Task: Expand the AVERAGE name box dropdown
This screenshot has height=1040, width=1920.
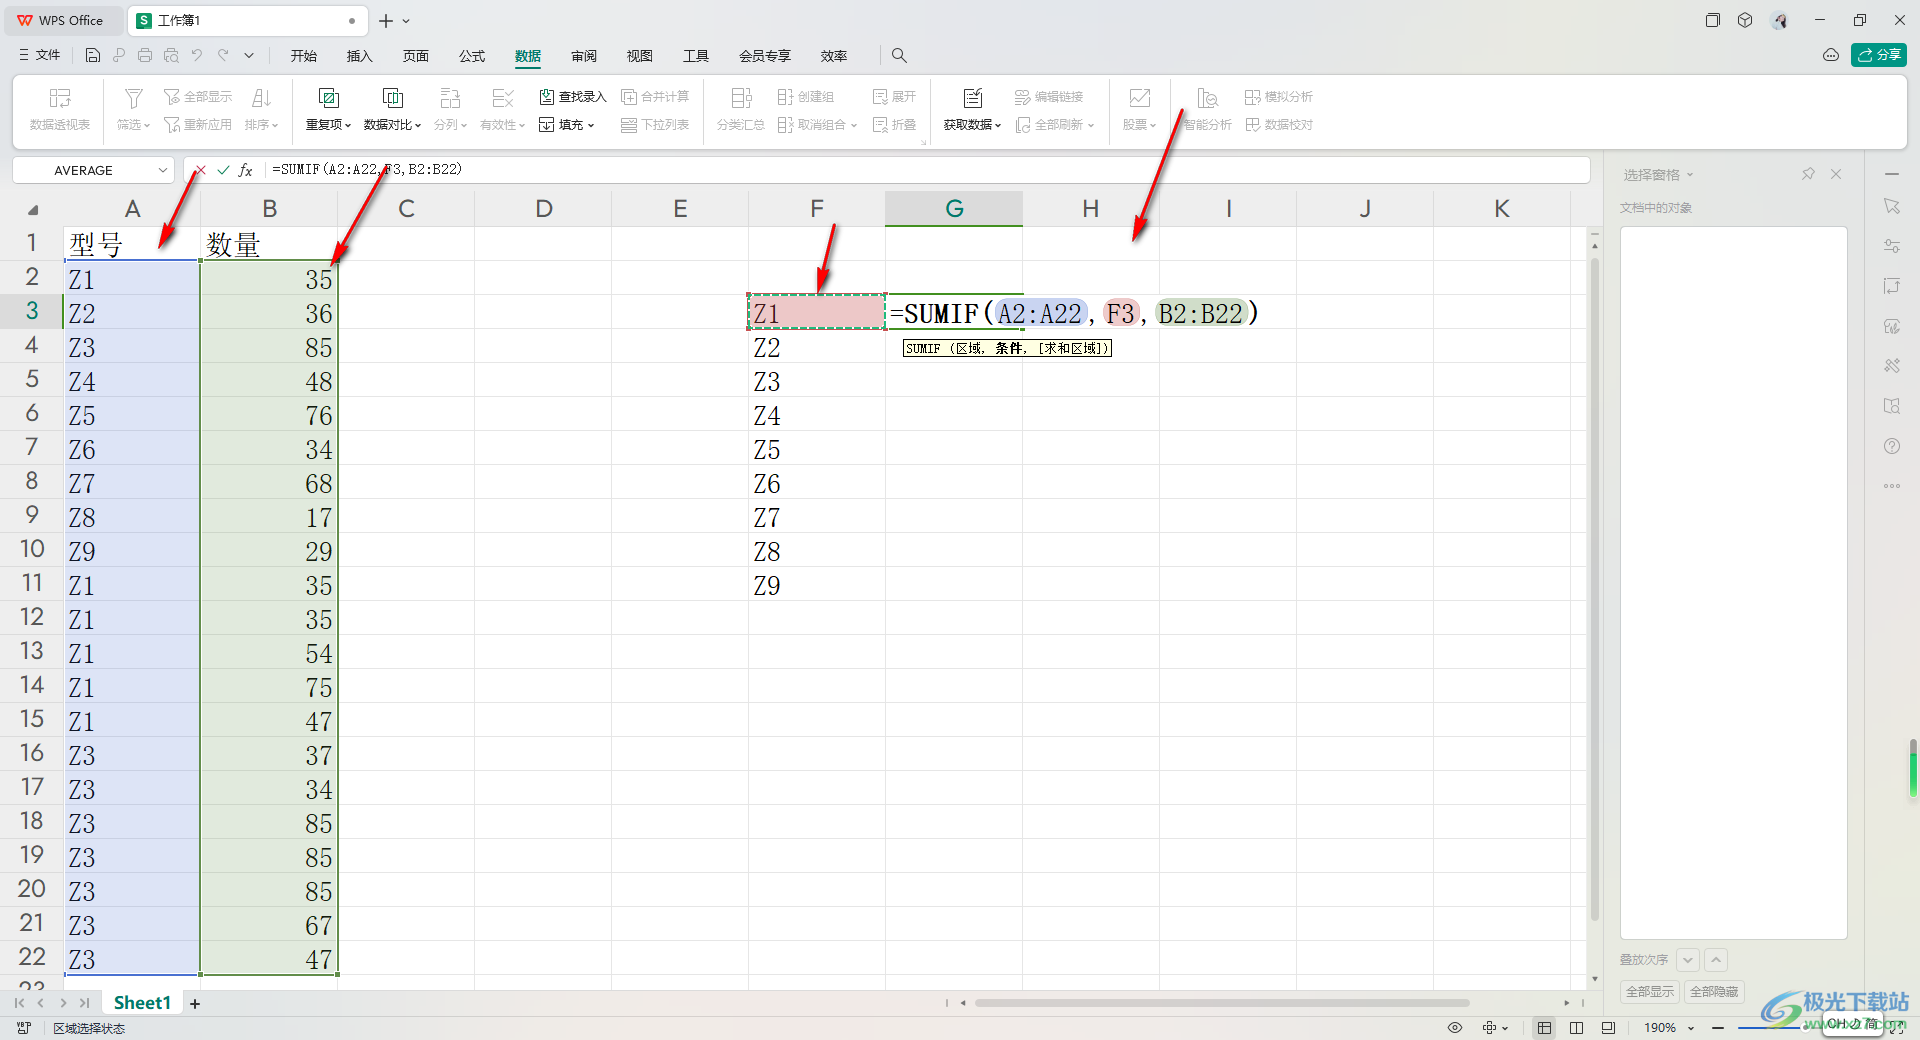Action: click(163, 170)
